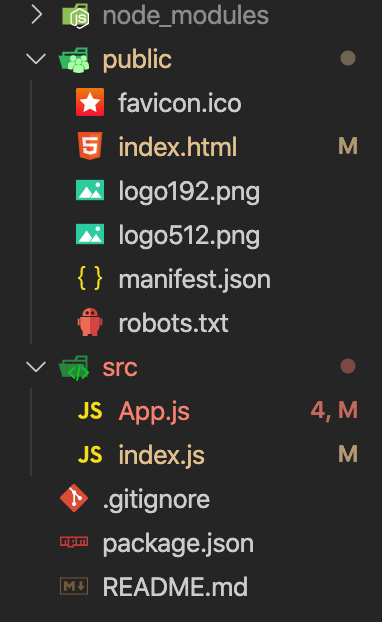Click the braces icon of manifest.json
Viewport: 382px width, 622px height.
(x=90, y=278)
